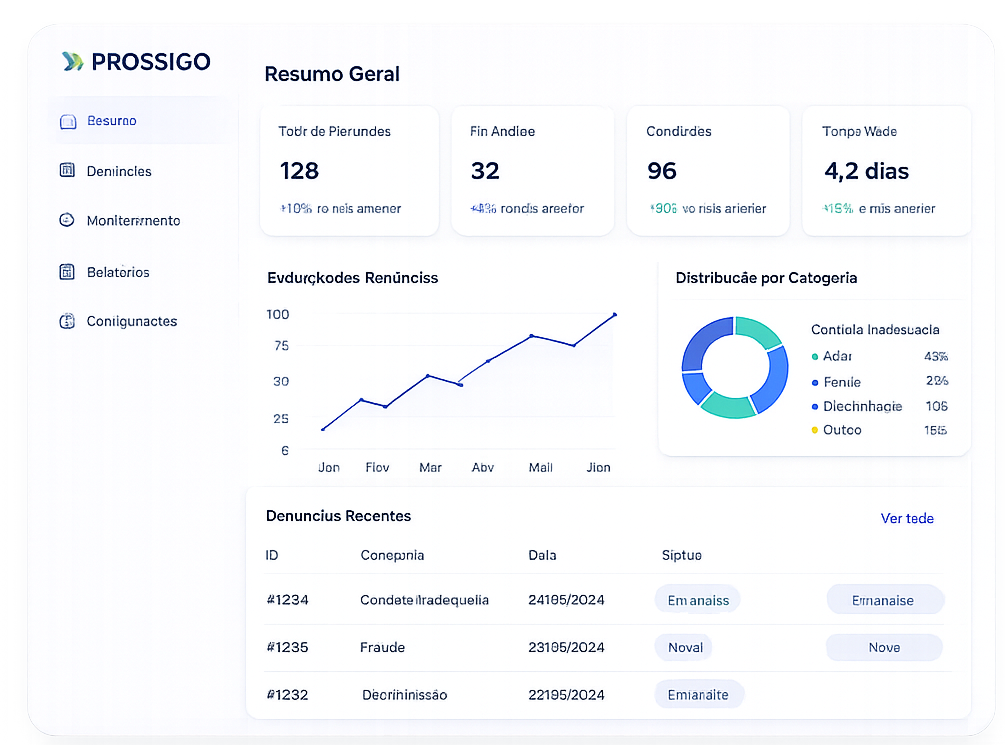Viewport: 1005px width, 745px height.
Task: Click the Contiola Inadesuacia legend heading
Action: pyautogui.click(x=875, y=330)
